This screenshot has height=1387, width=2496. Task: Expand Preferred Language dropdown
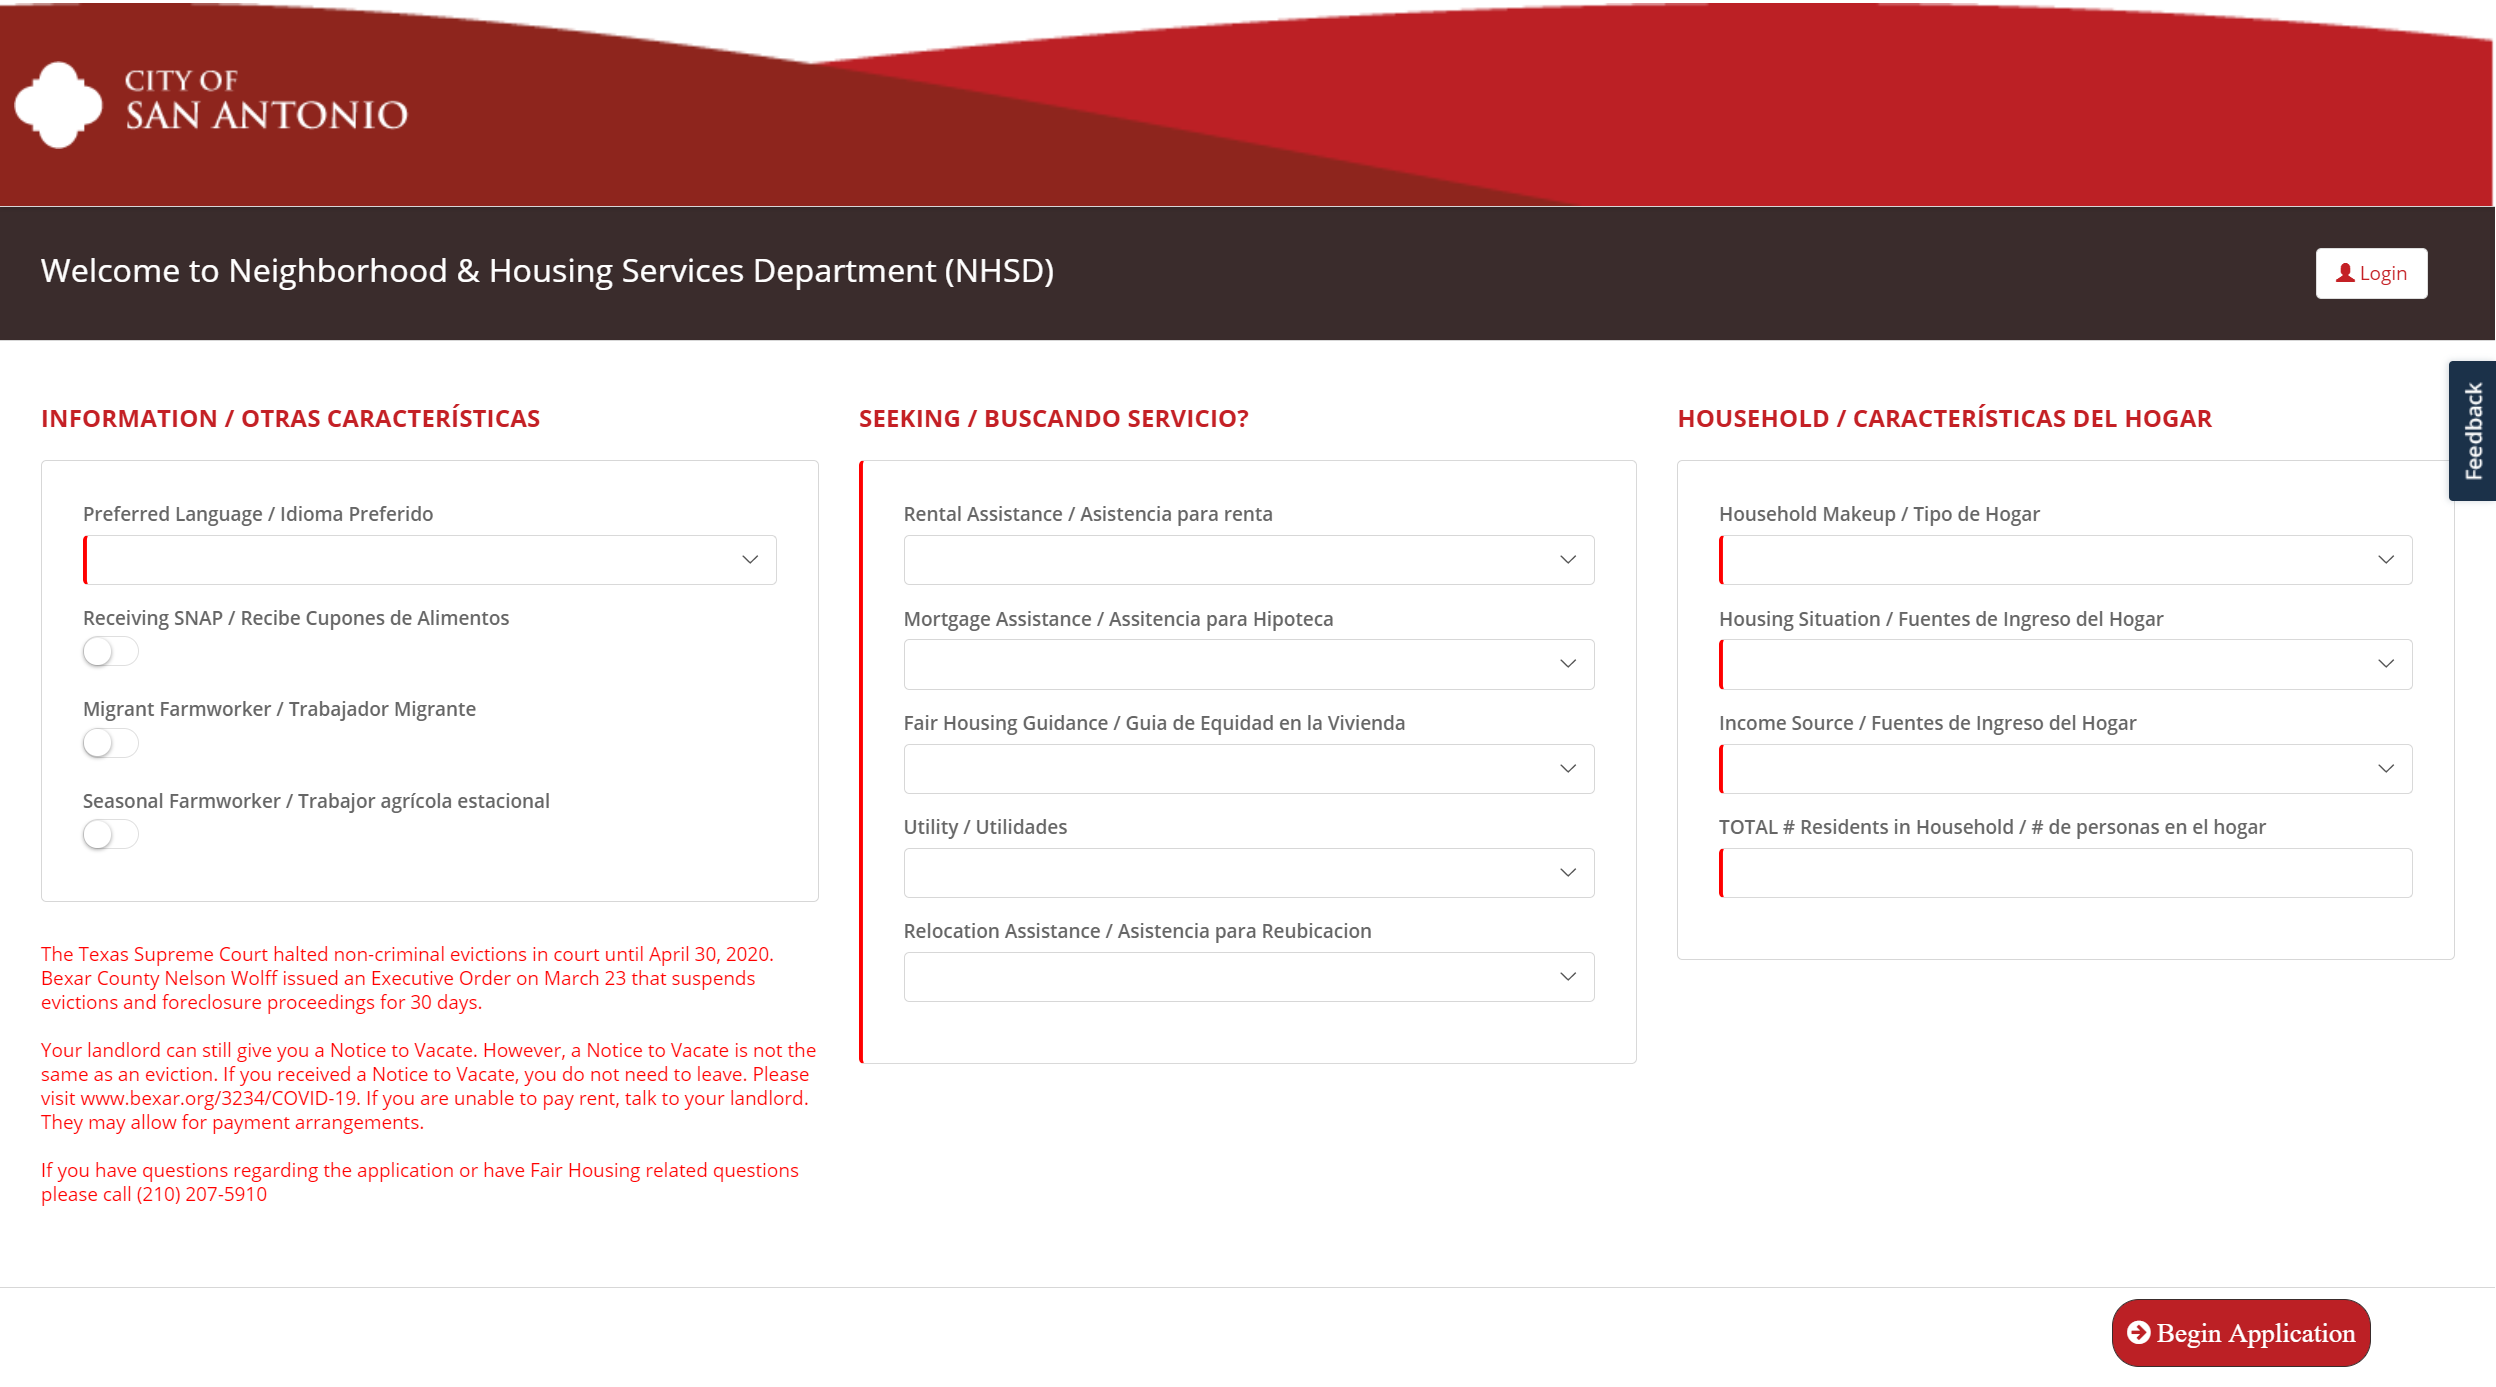point(751,559)
